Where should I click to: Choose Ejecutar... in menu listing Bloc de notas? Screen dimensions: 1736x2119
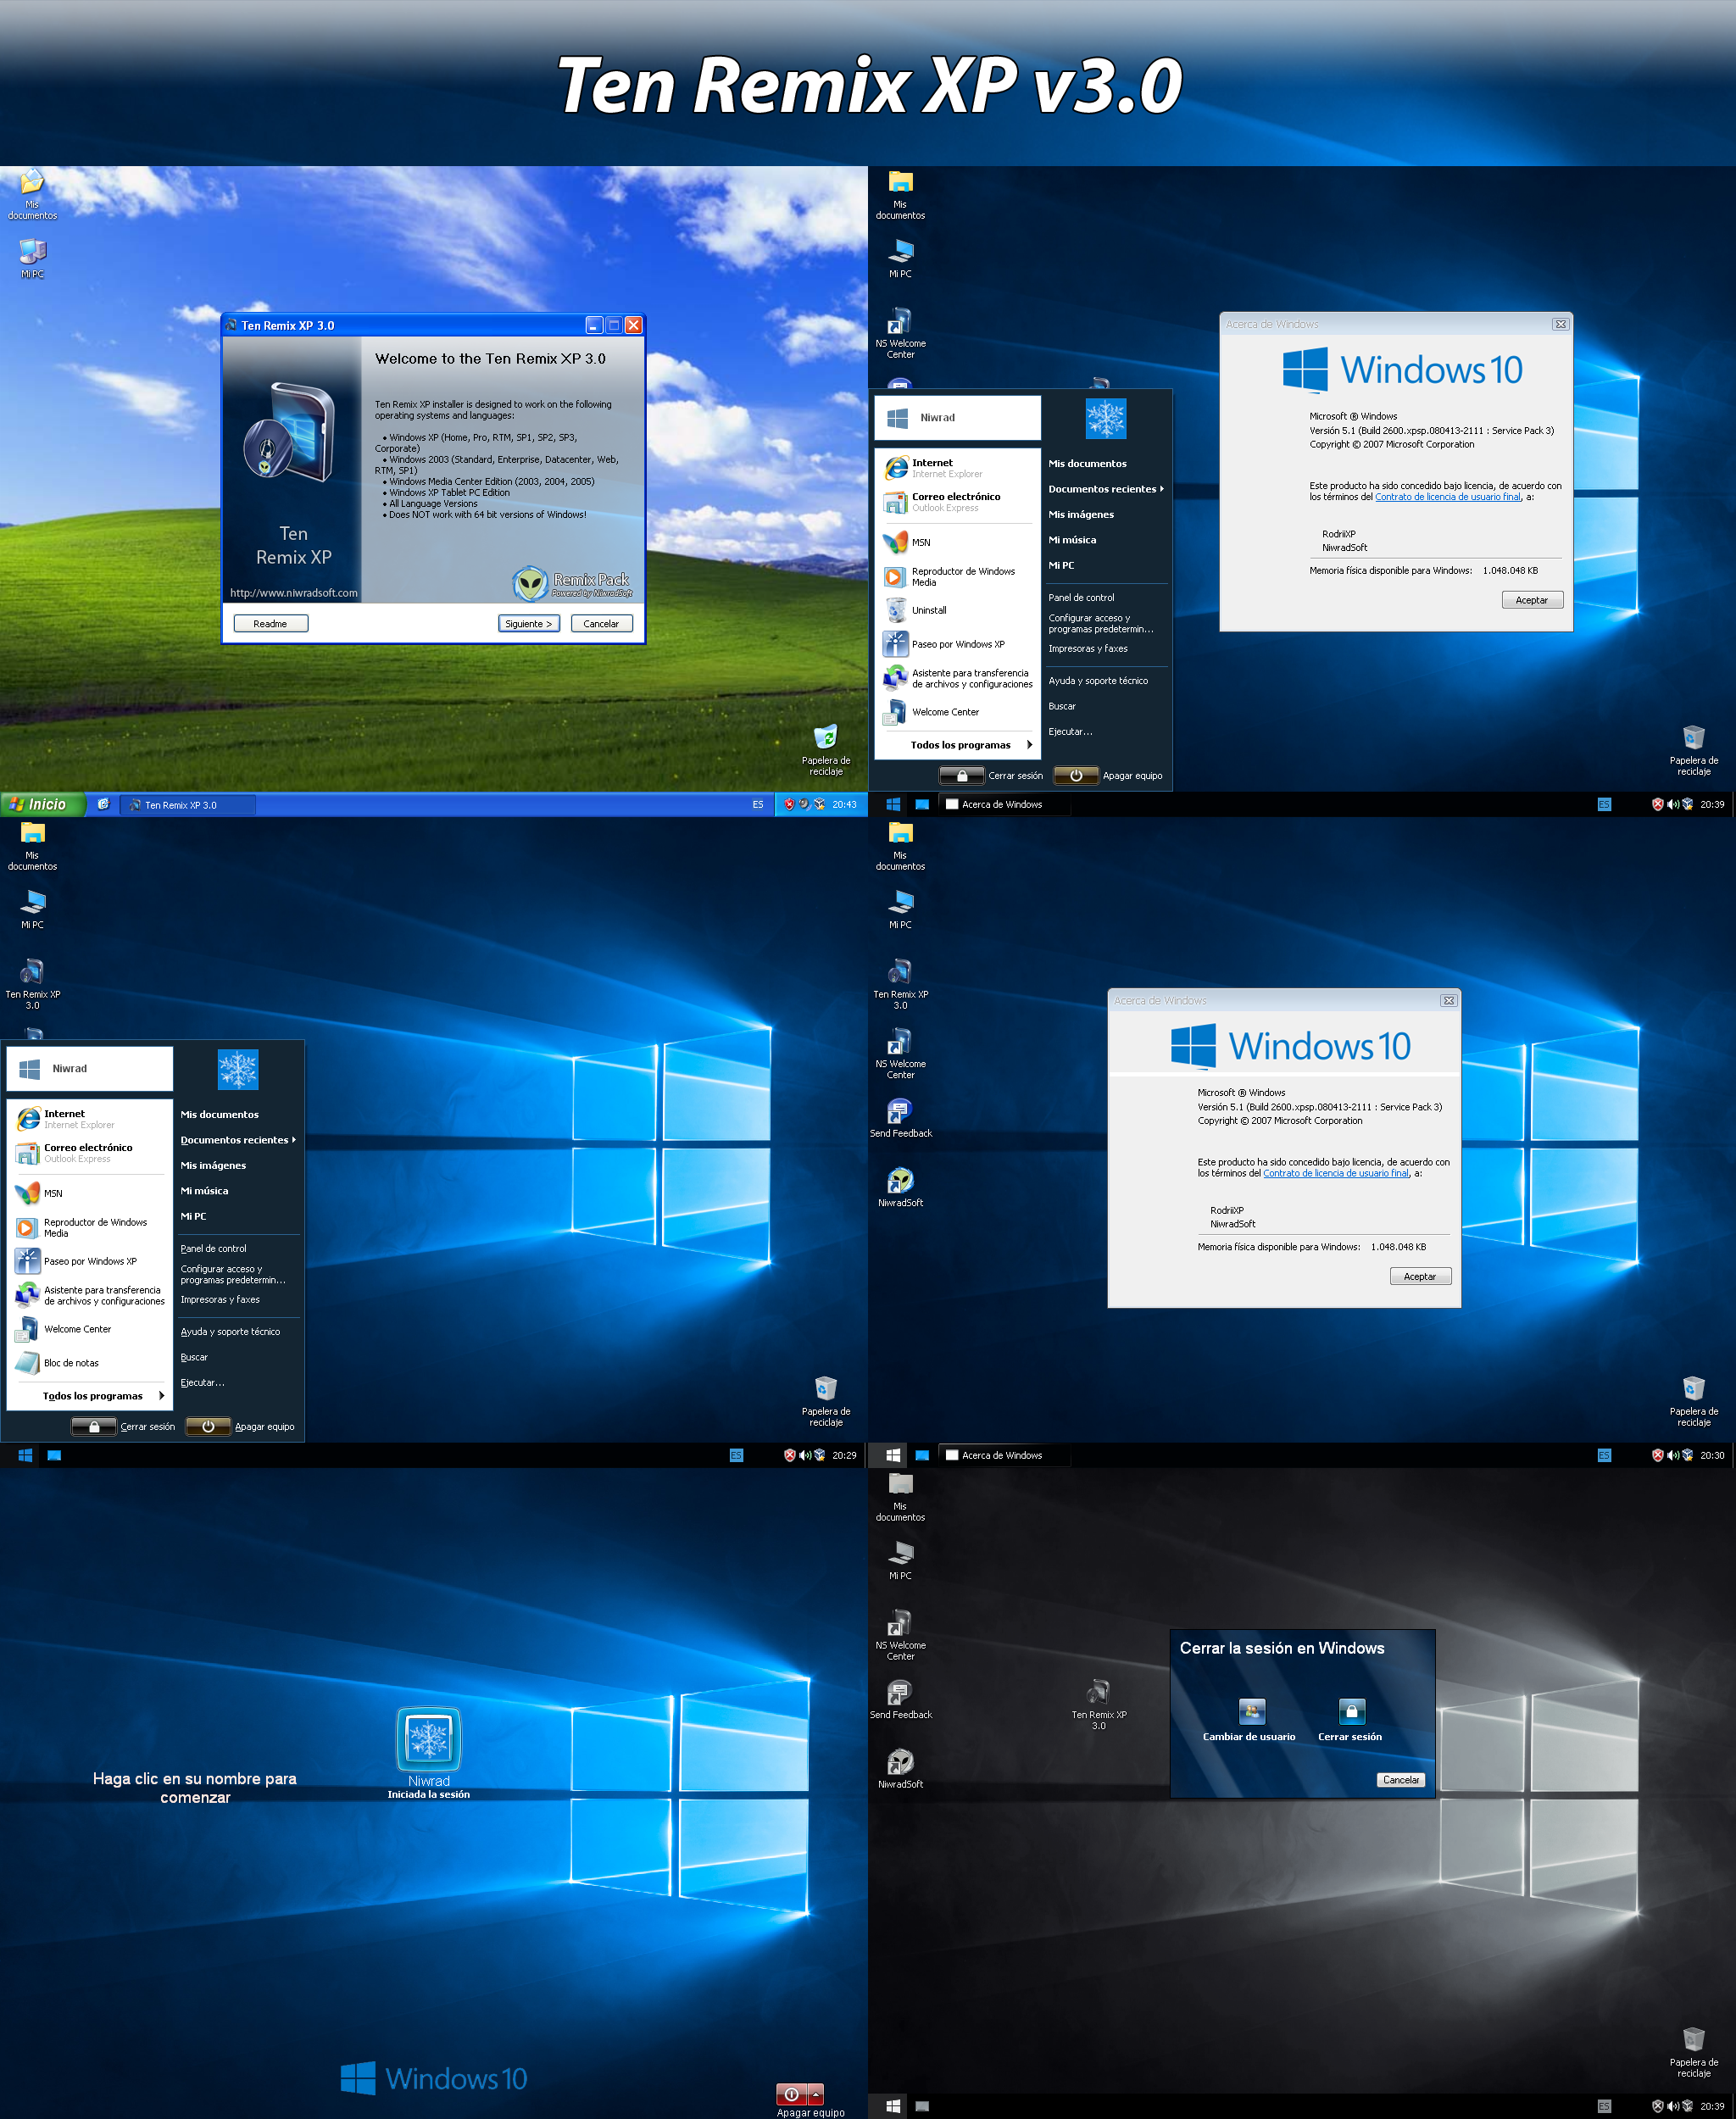[x=202, y=1383]
